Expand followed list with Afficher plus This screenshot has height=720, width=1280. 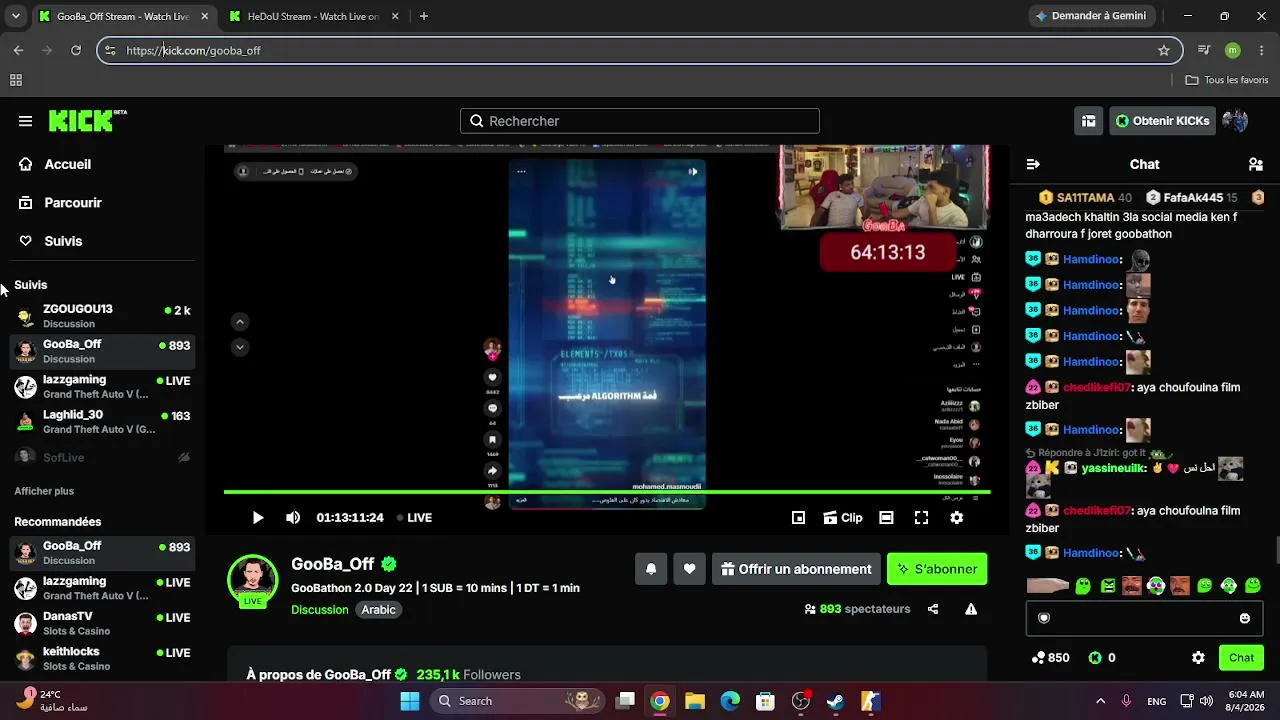point(44,491)
